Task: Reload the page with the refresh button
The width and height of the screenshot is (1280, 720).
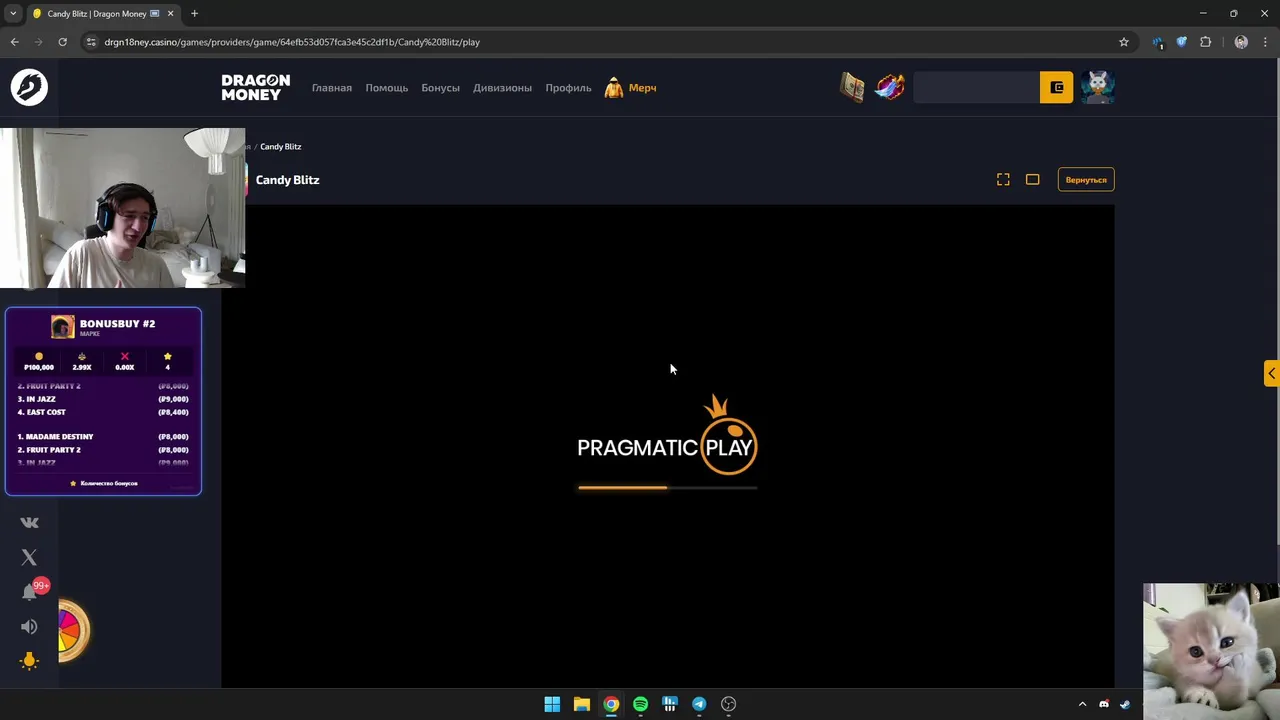Action: click(x=62, y=42)
